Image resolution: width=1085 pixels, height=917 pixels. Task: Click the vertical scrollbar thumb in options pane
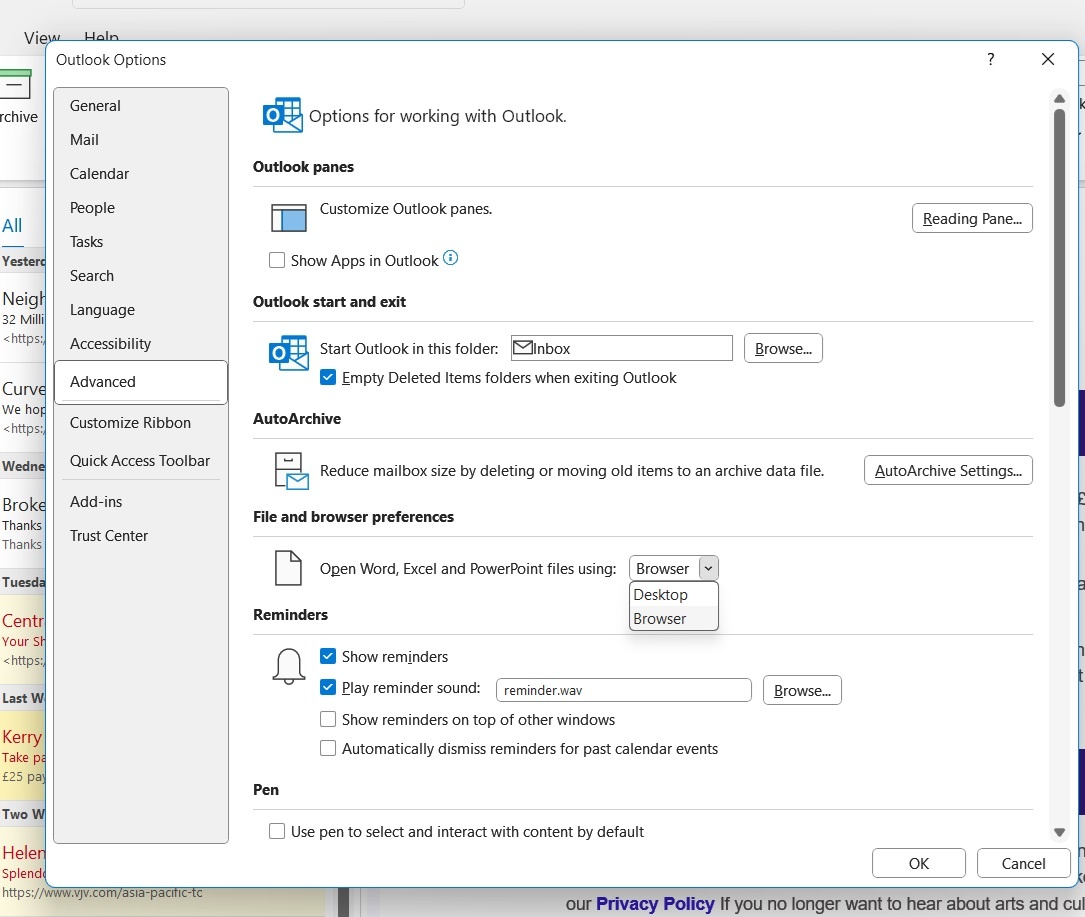click(x=1059, y=257)
